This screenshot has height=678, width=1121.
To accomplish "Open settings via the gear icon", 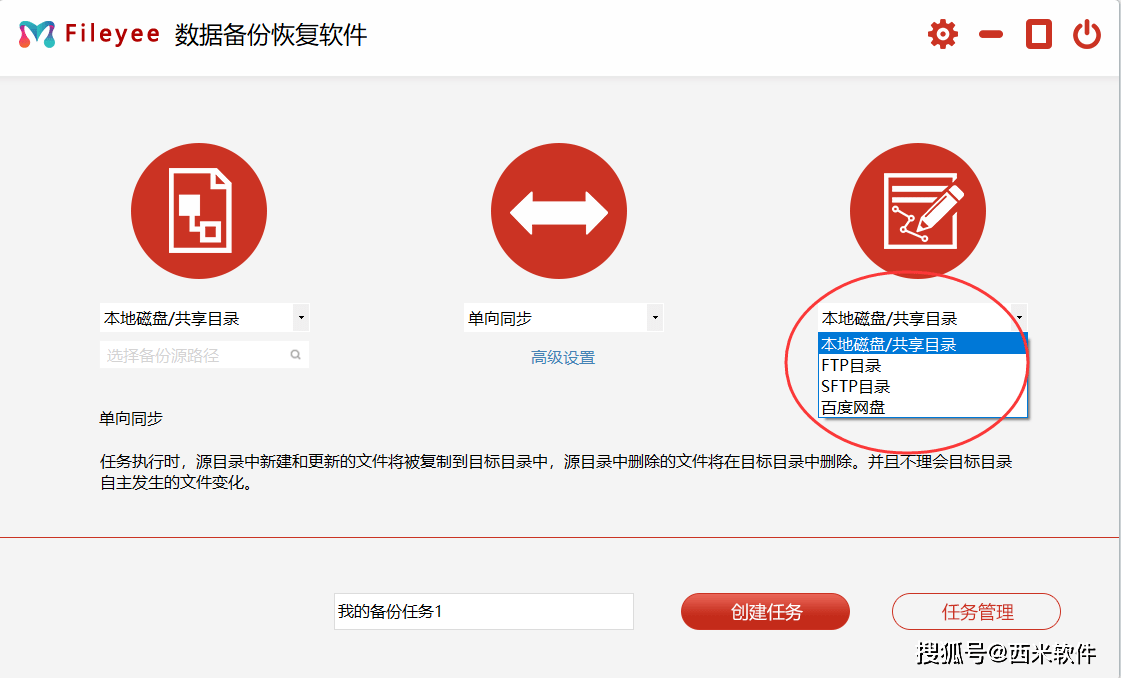I will (x=942, y=34).
